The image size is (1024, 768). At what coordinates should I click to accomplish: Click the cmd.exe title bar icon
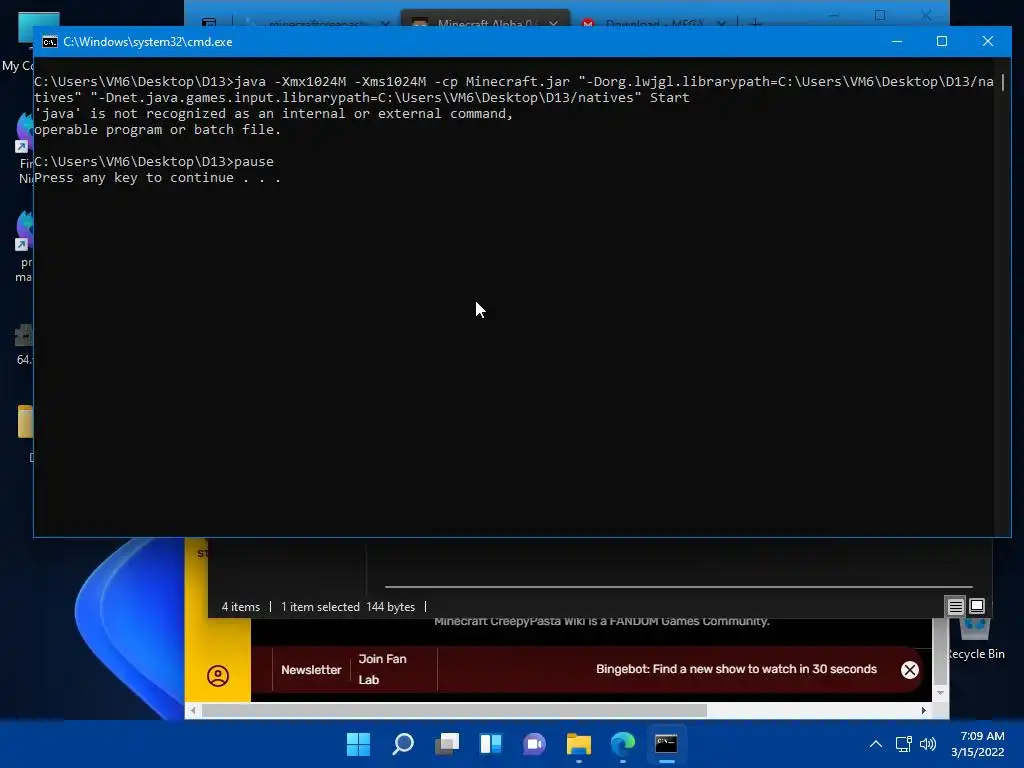50,42
